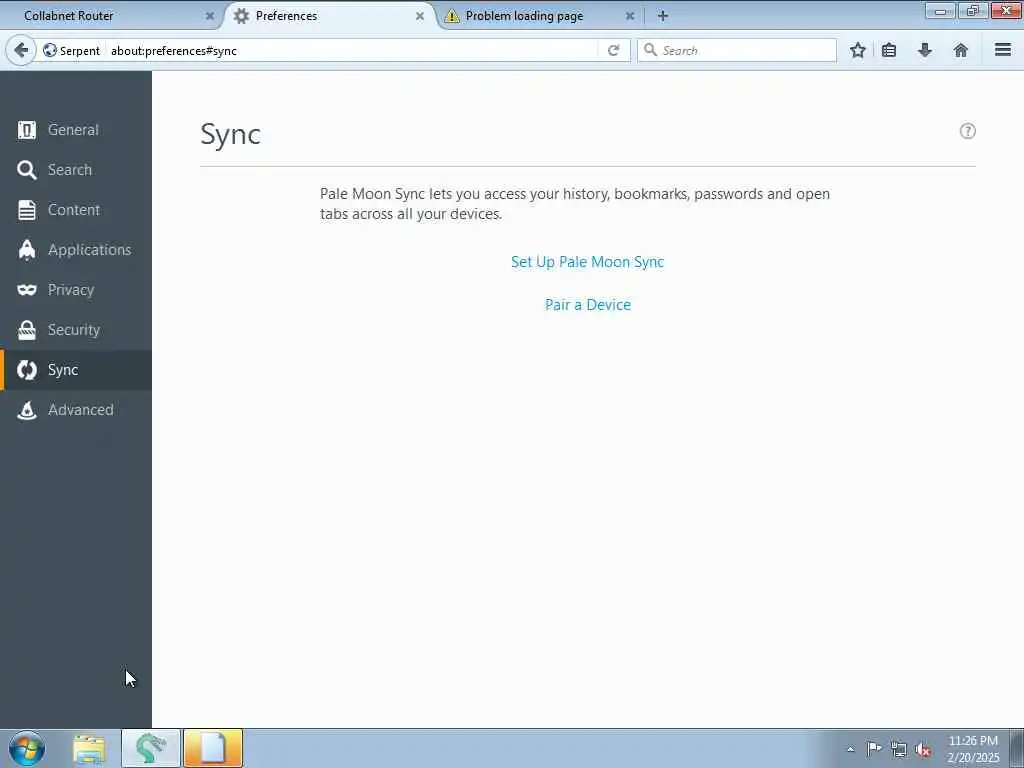Image resolution: width=1024 pixels, height=768 pixels.
Task: Close the Preferences tab
Action: point(420,16)
